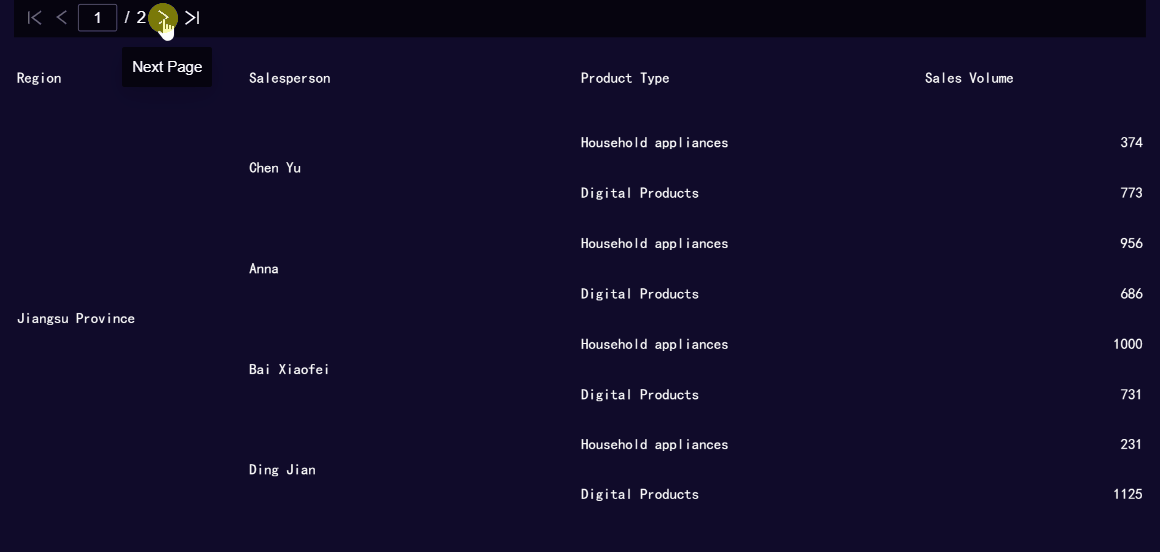The image size is (1160, 552).
Task: Click the Anna salesperson cell
Action: click(x=264, y=269)
